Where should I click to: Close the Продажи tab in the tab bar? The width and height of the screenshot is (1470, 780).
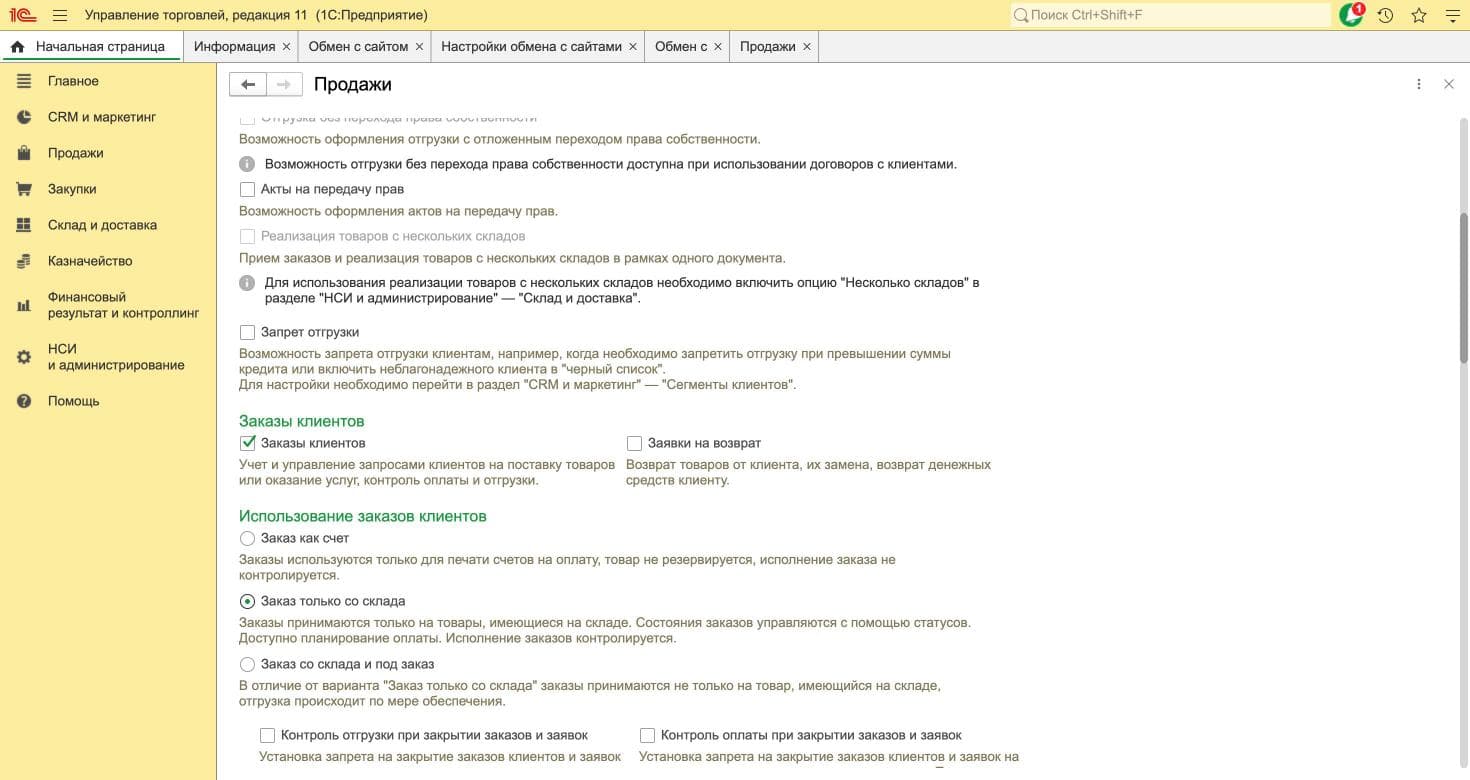click(x=807, y=47)
